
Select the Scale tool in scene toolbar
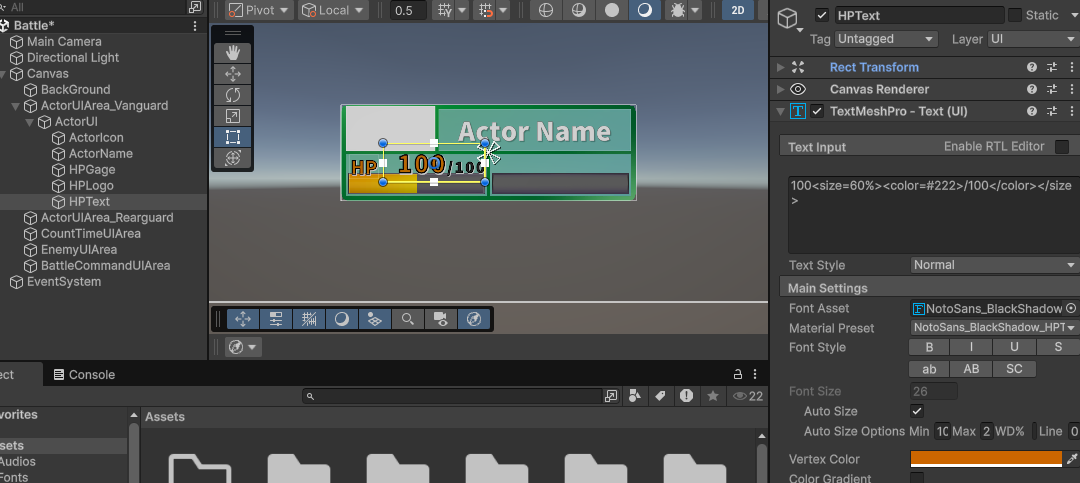click(x=233, y=116)
